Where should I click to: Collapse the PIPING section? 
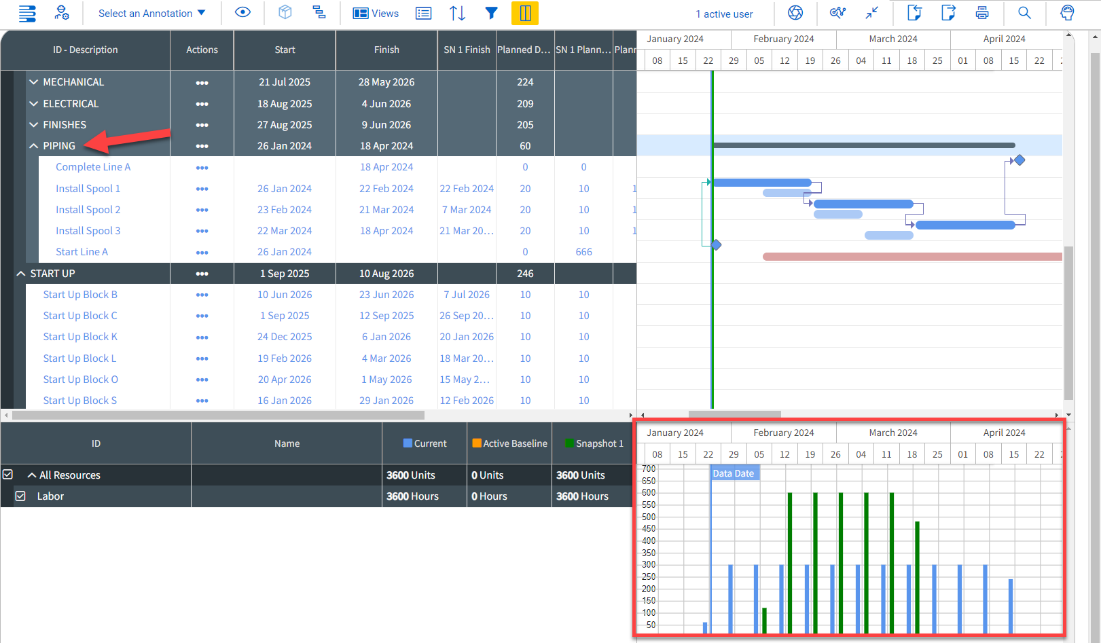pyautogui.click(x=32, y=145)
